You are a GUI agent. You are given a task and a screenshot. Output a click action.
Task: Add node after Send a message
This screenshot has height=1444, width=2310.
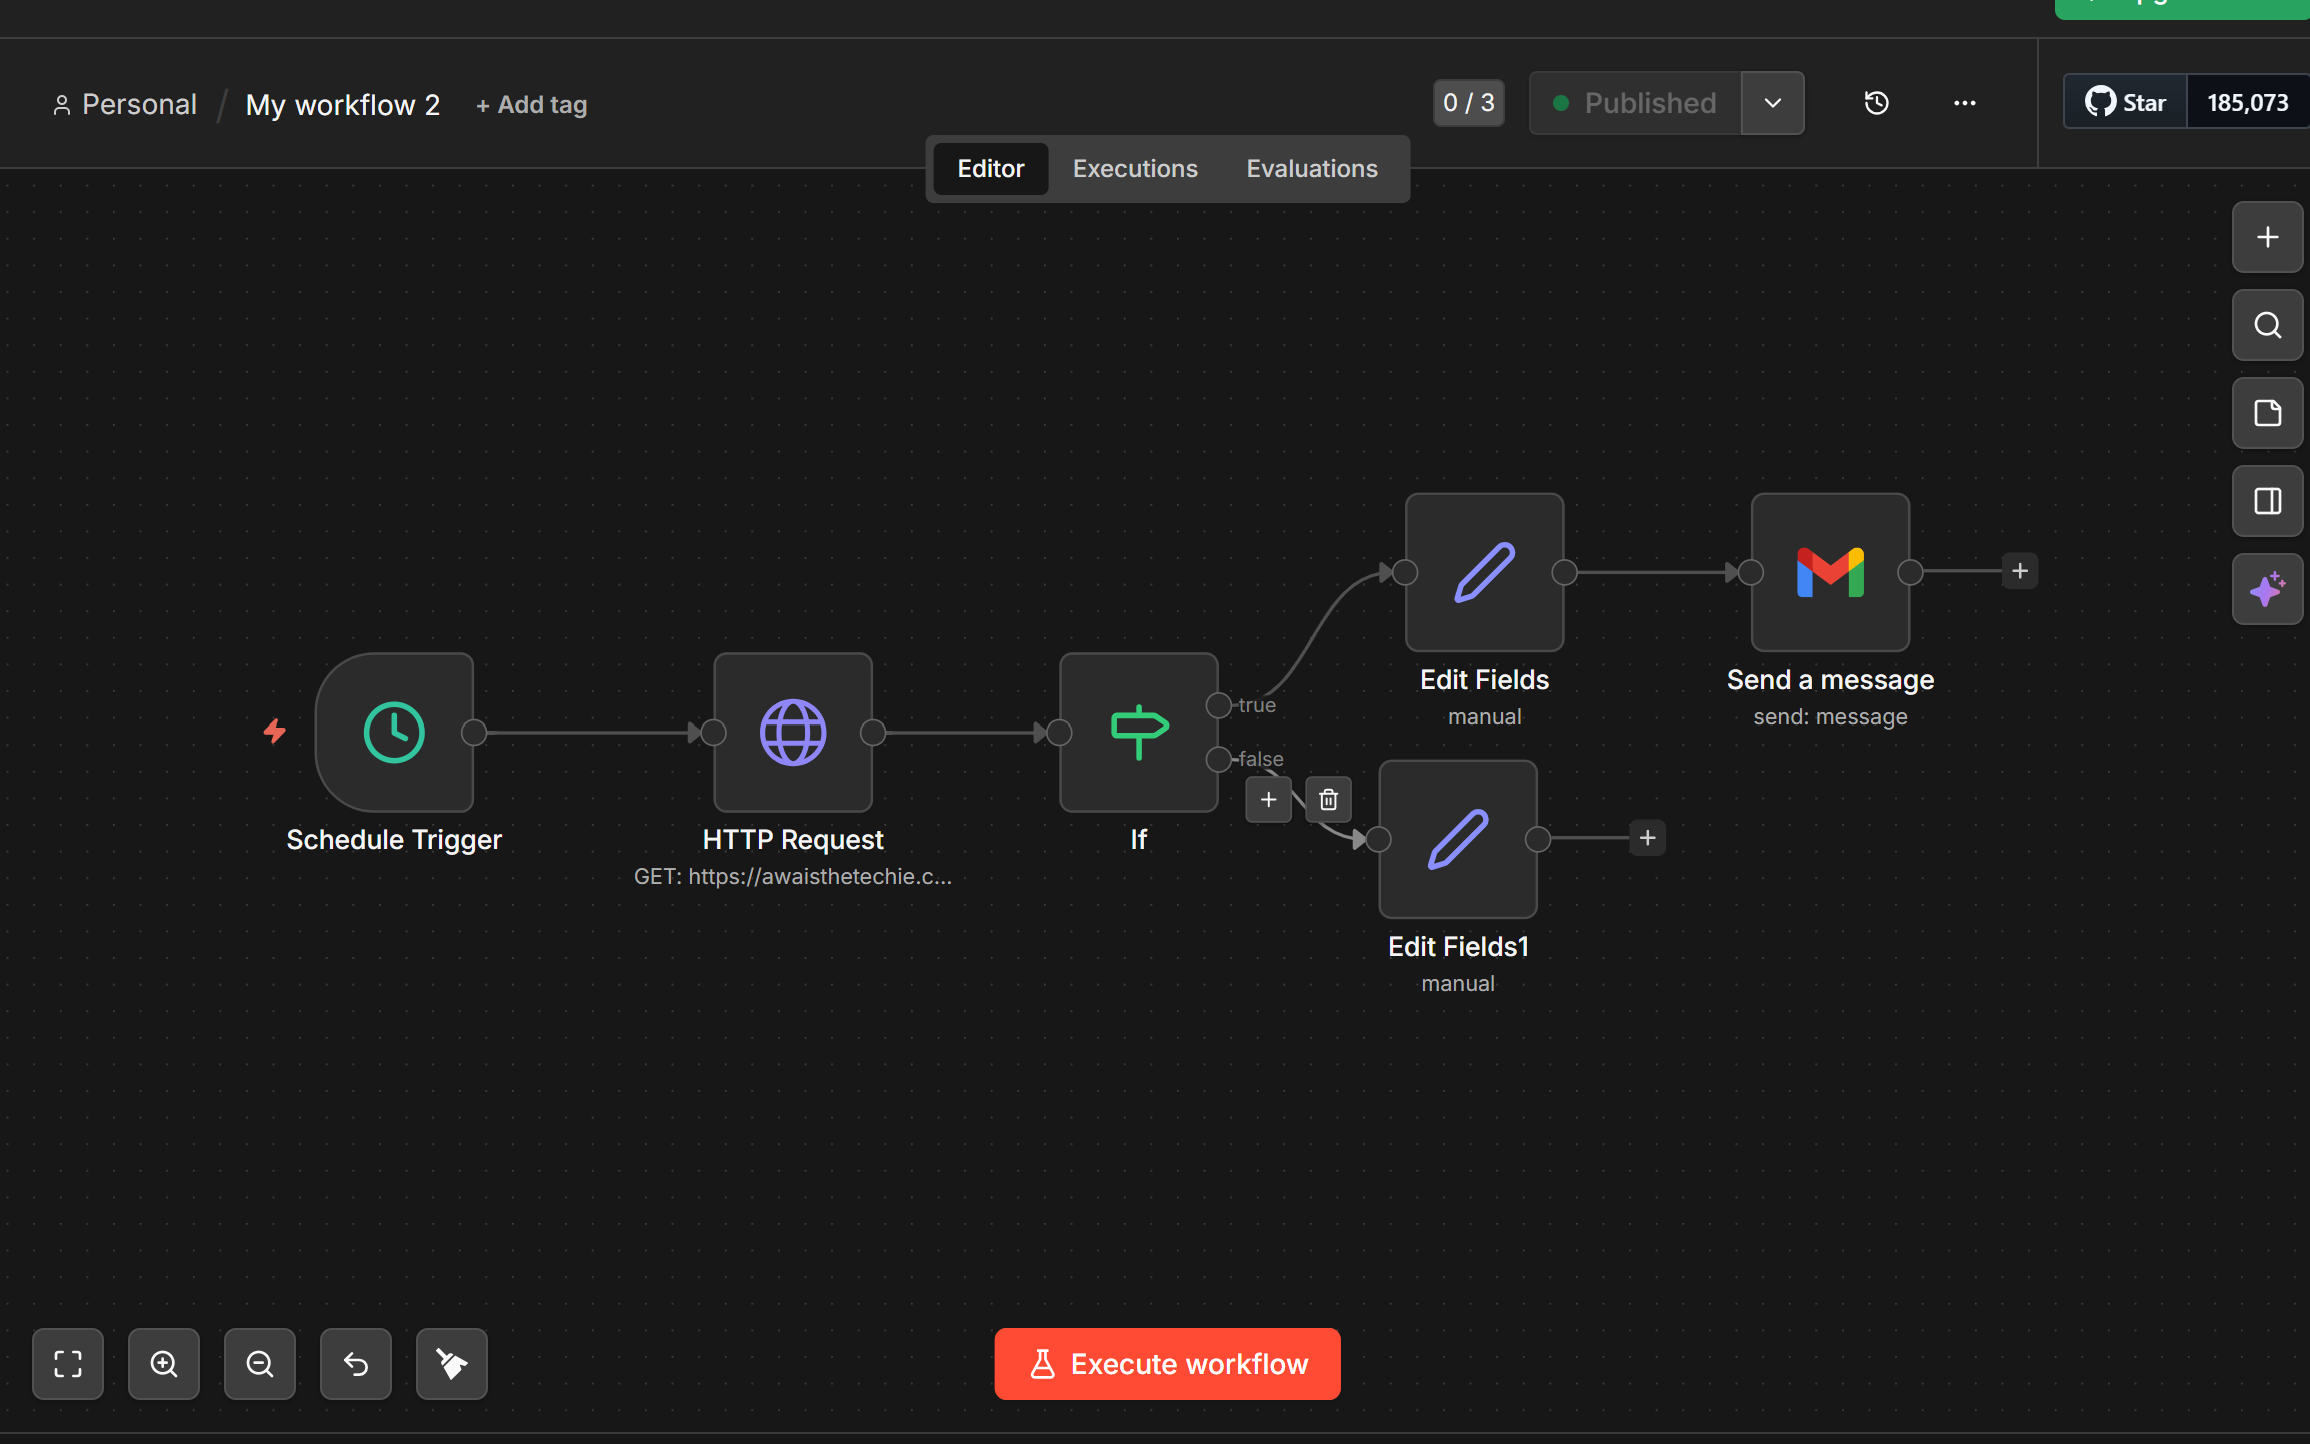point(2020,571)
